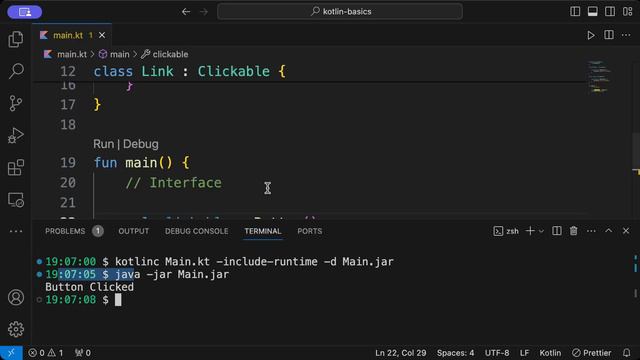Image resolution: width=640 pixels, height=360 pixels.
Task: Click the code minimap
Action: pos(599,77)
